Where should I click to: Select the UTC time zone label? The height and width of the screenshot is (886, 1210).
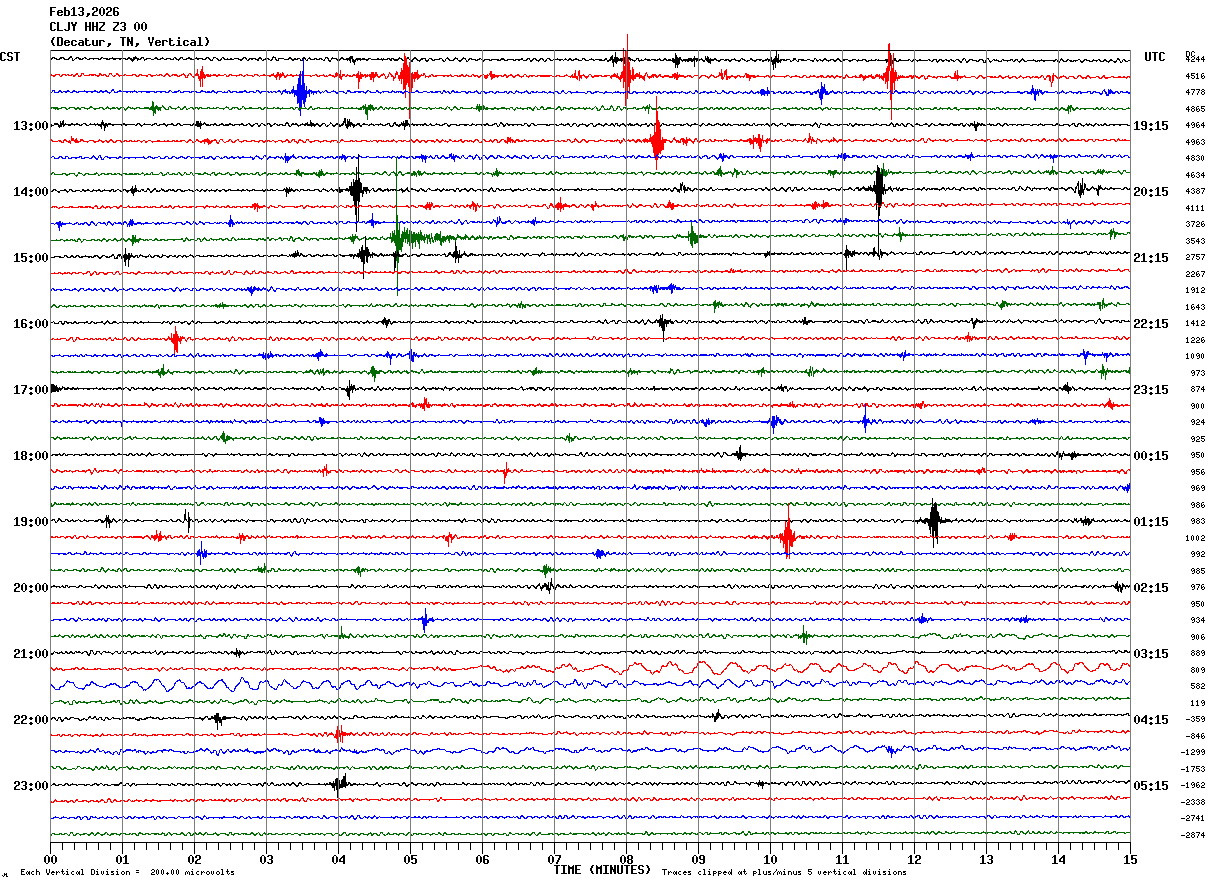(x=1155, y=57)
